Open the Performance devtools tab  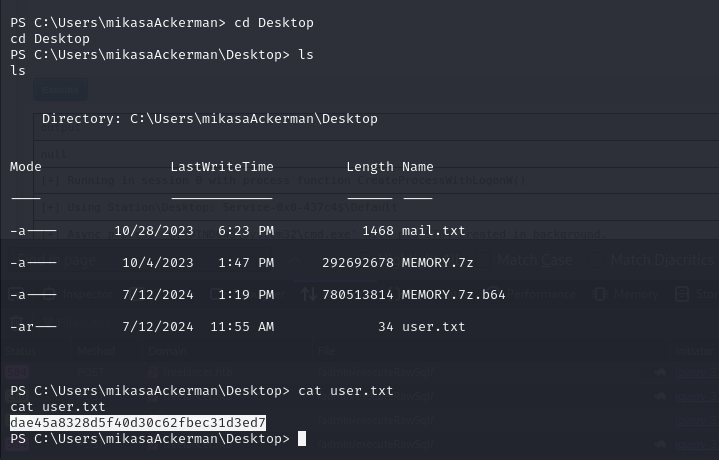541,294
